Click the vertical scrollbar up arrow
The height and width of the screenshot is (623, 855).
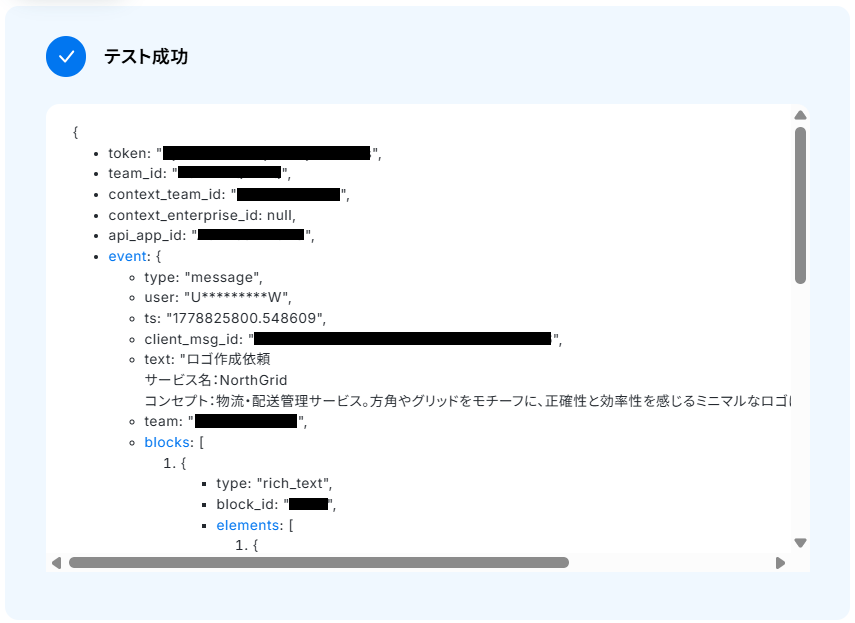click(x=800, y=115)
